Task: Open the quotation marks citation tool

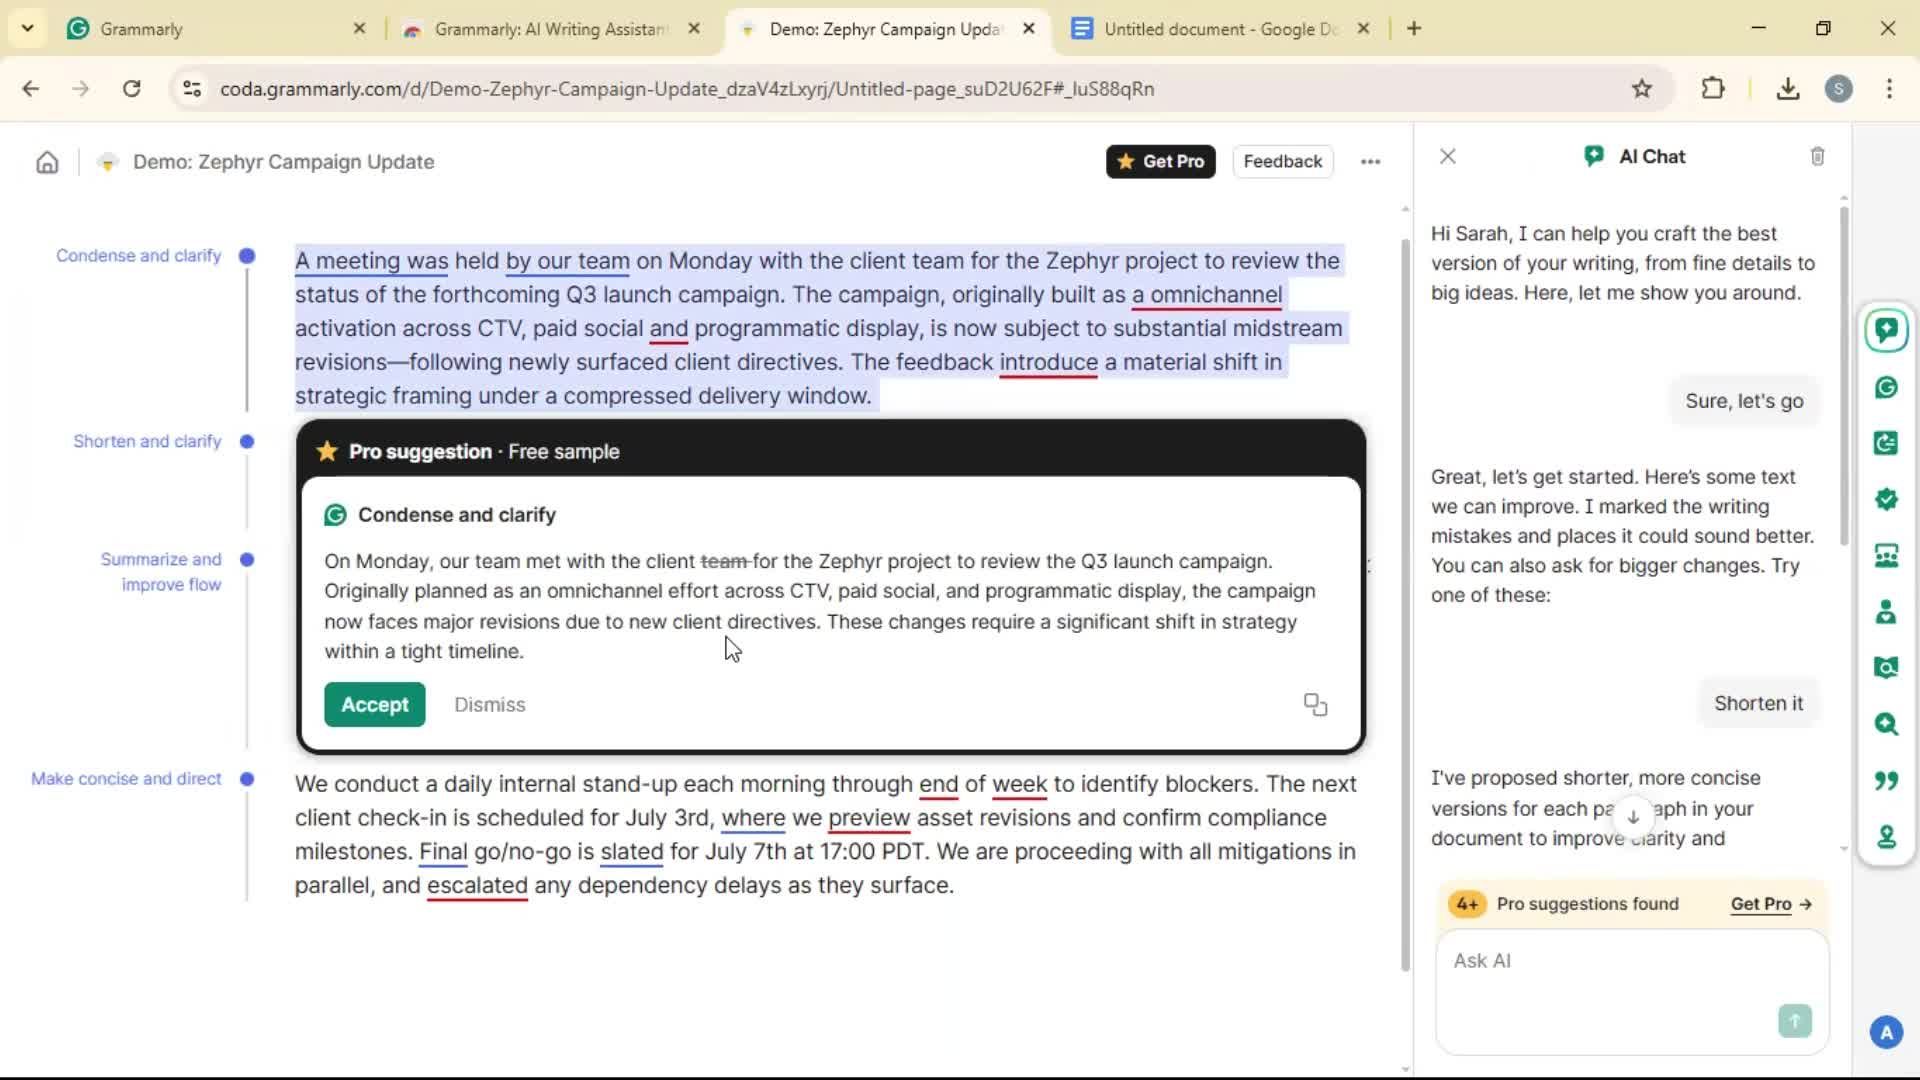Action: pyautogui.click(x=1886, y=780)
